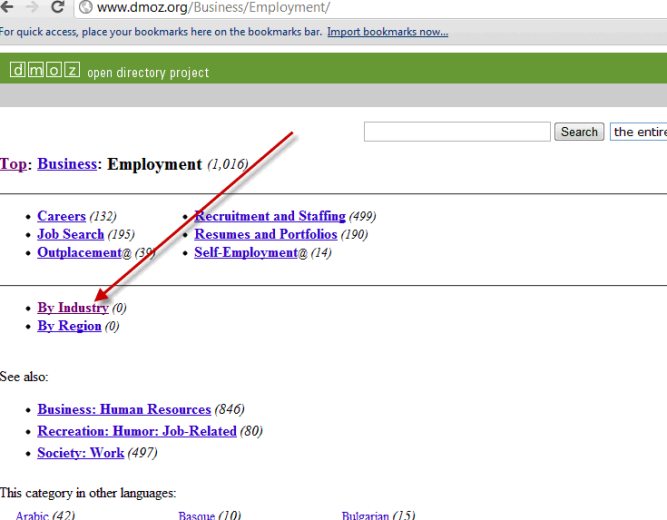Browse employment By Industry

click(72, 308)
